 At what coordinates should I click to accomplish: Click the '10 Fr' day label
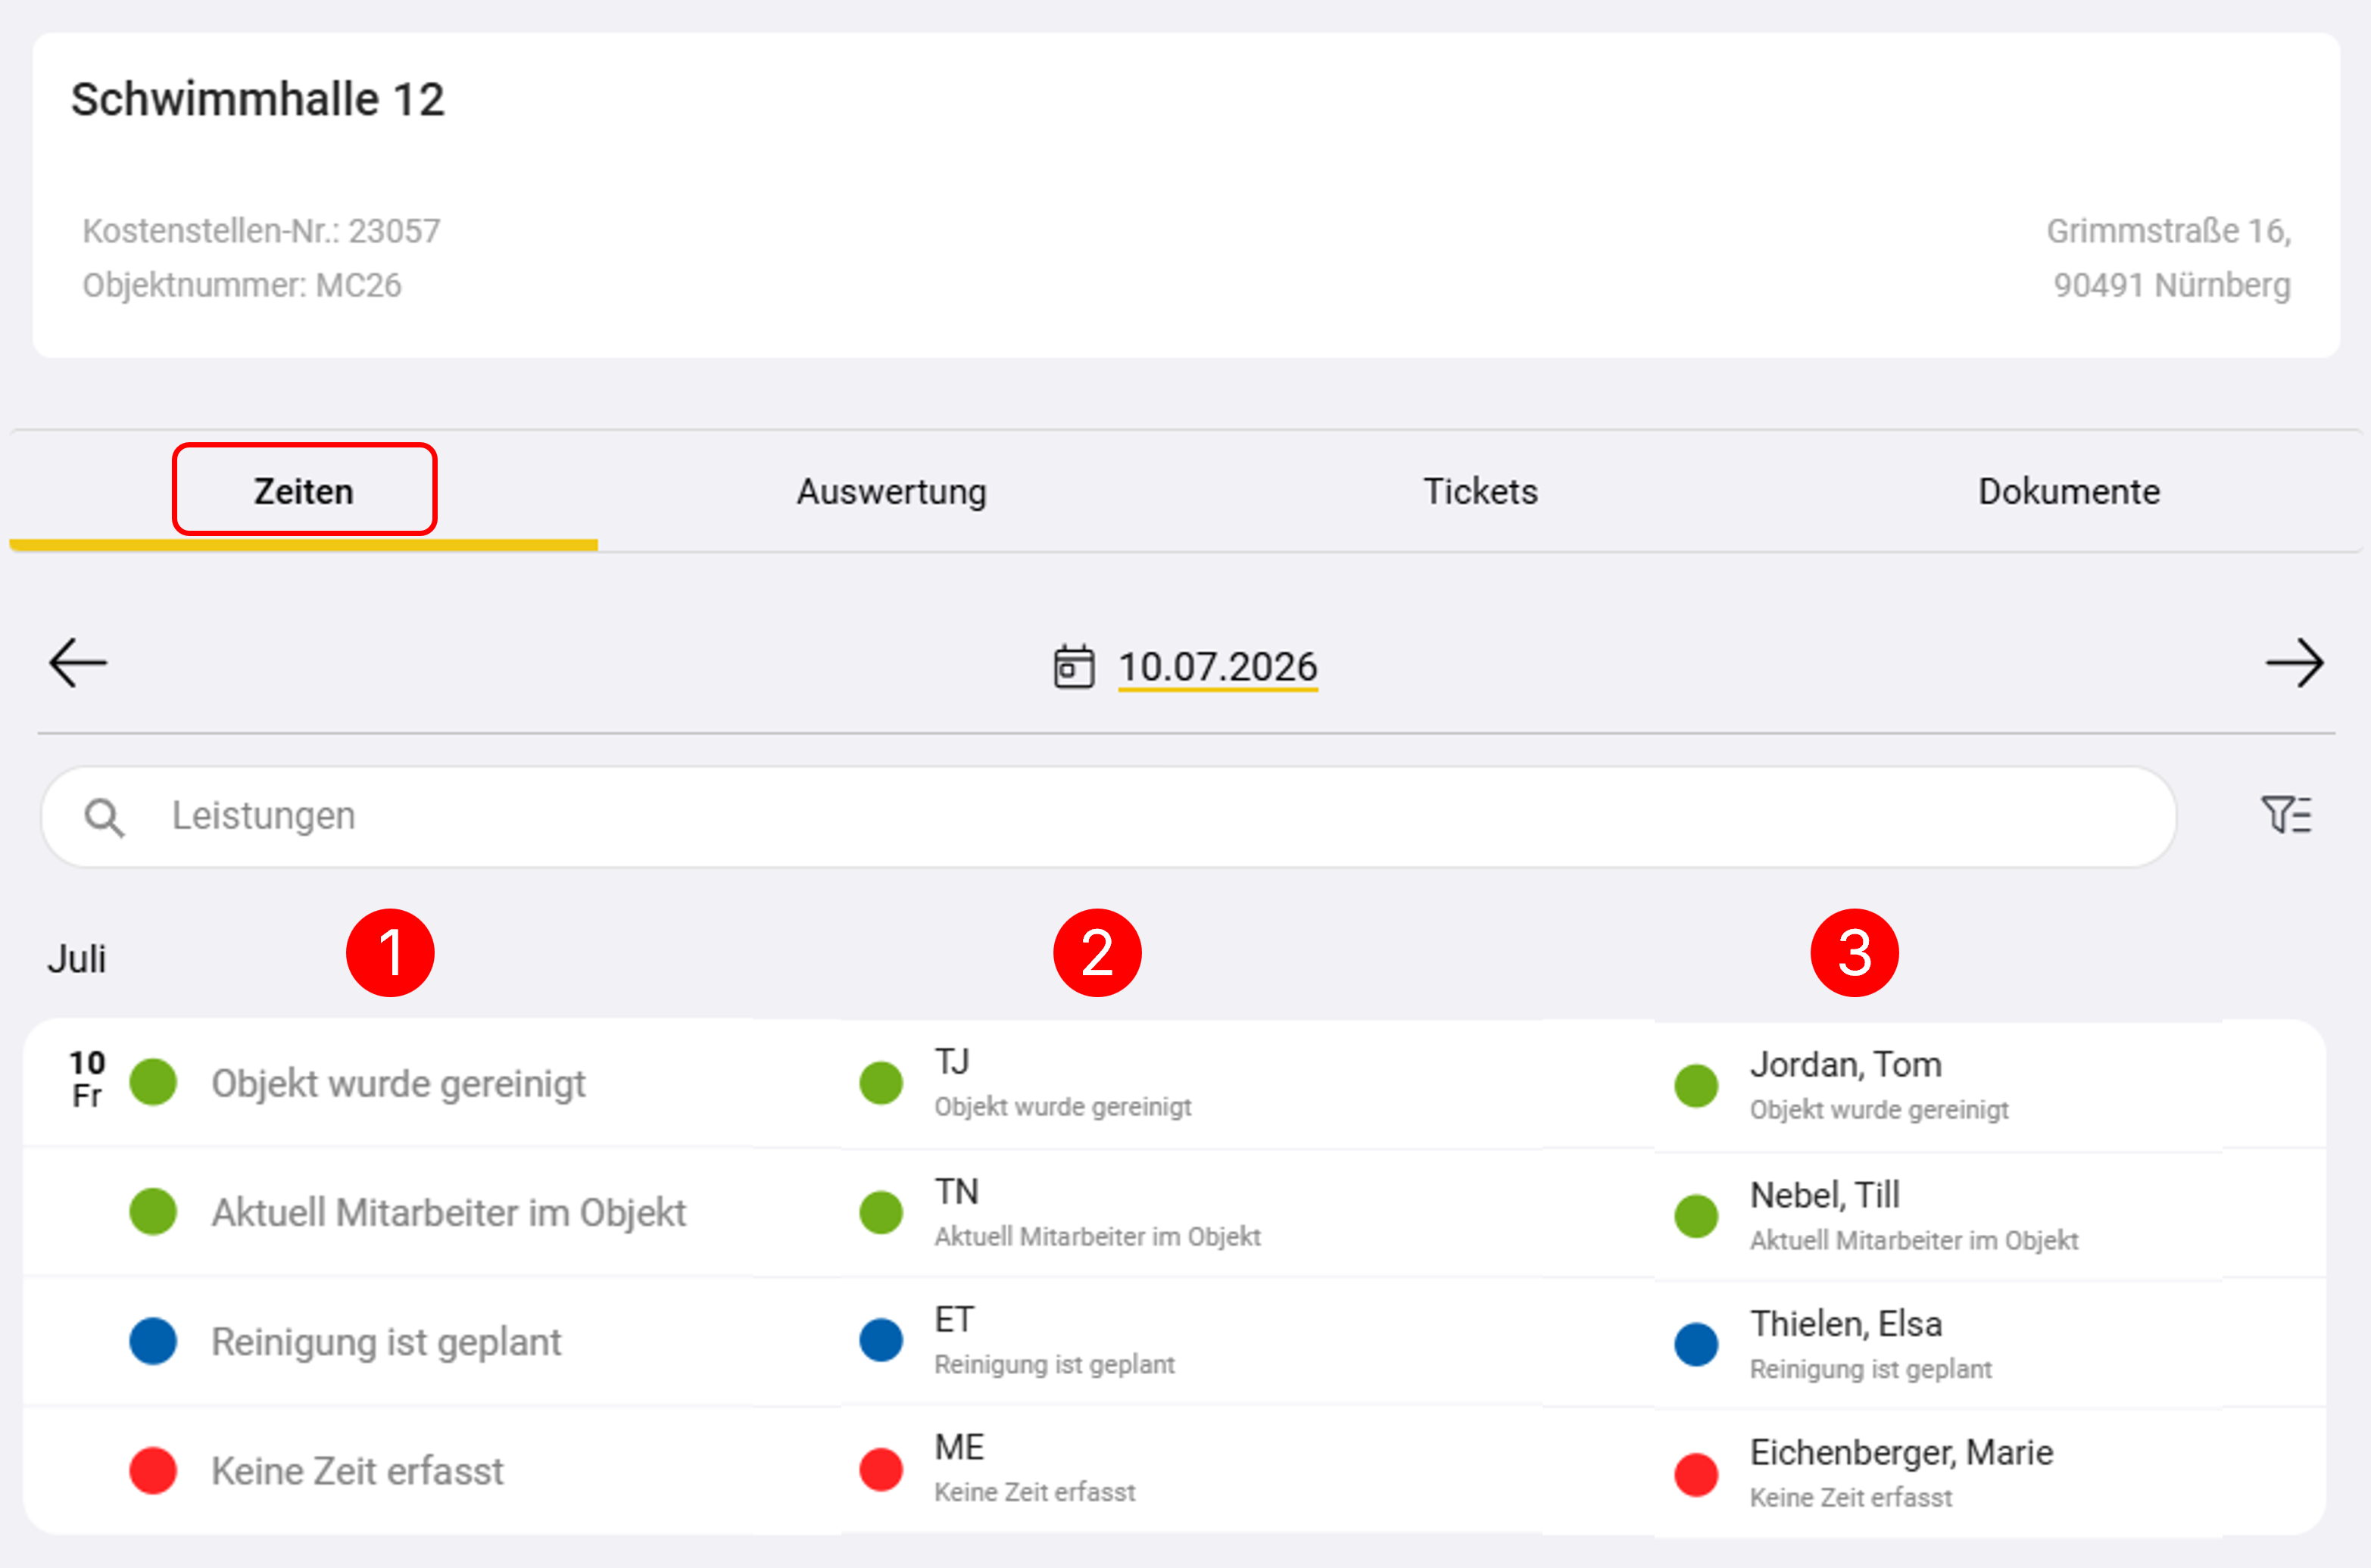tap(87, 1079)
